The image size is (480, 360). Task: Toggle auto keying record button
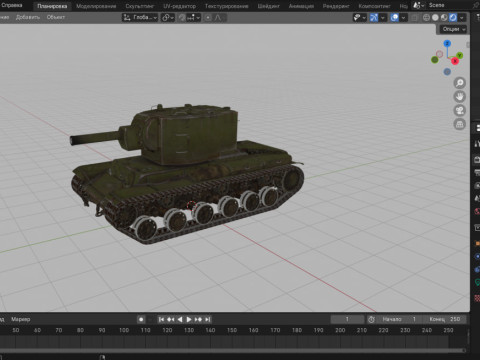point(141,319)
